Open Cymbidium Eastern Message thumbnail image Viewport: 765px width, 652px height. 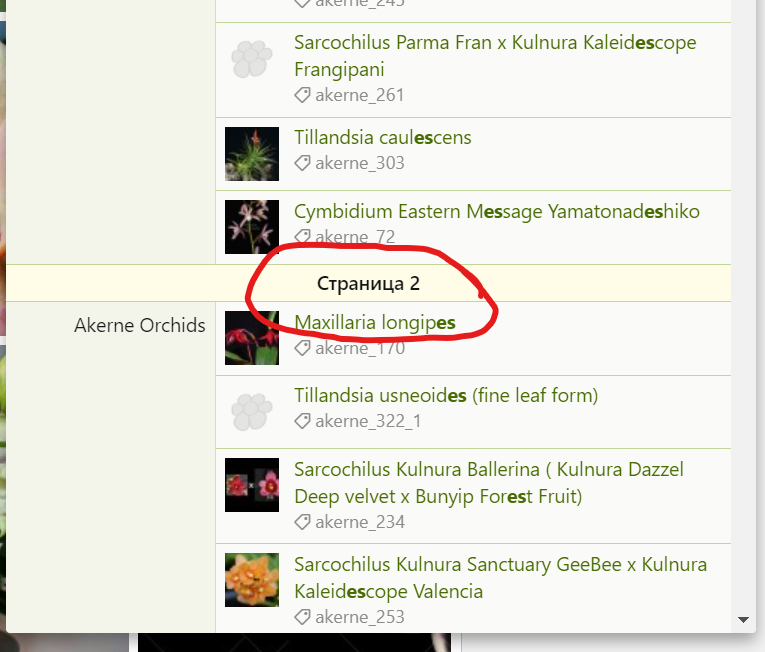click(x=252, y=227)
